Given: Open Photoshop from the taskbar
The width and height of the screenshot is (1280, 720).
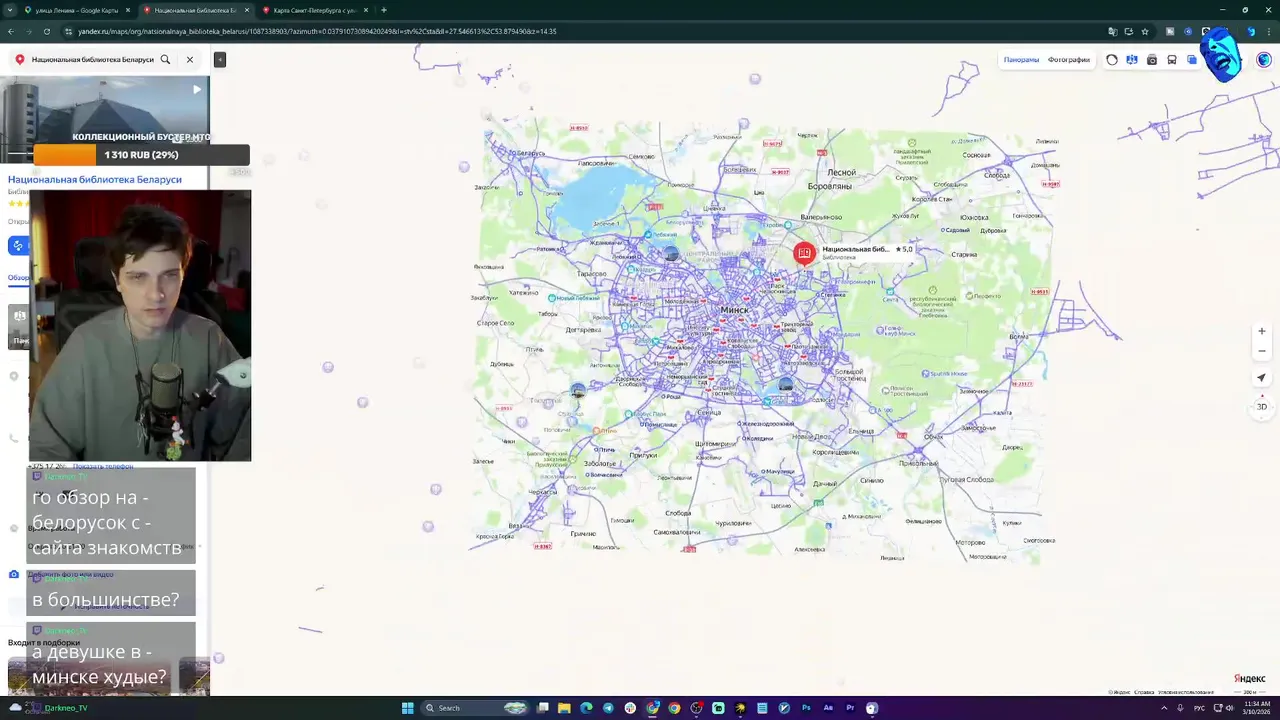Looking at the screenshot, I should click(806, 708).
